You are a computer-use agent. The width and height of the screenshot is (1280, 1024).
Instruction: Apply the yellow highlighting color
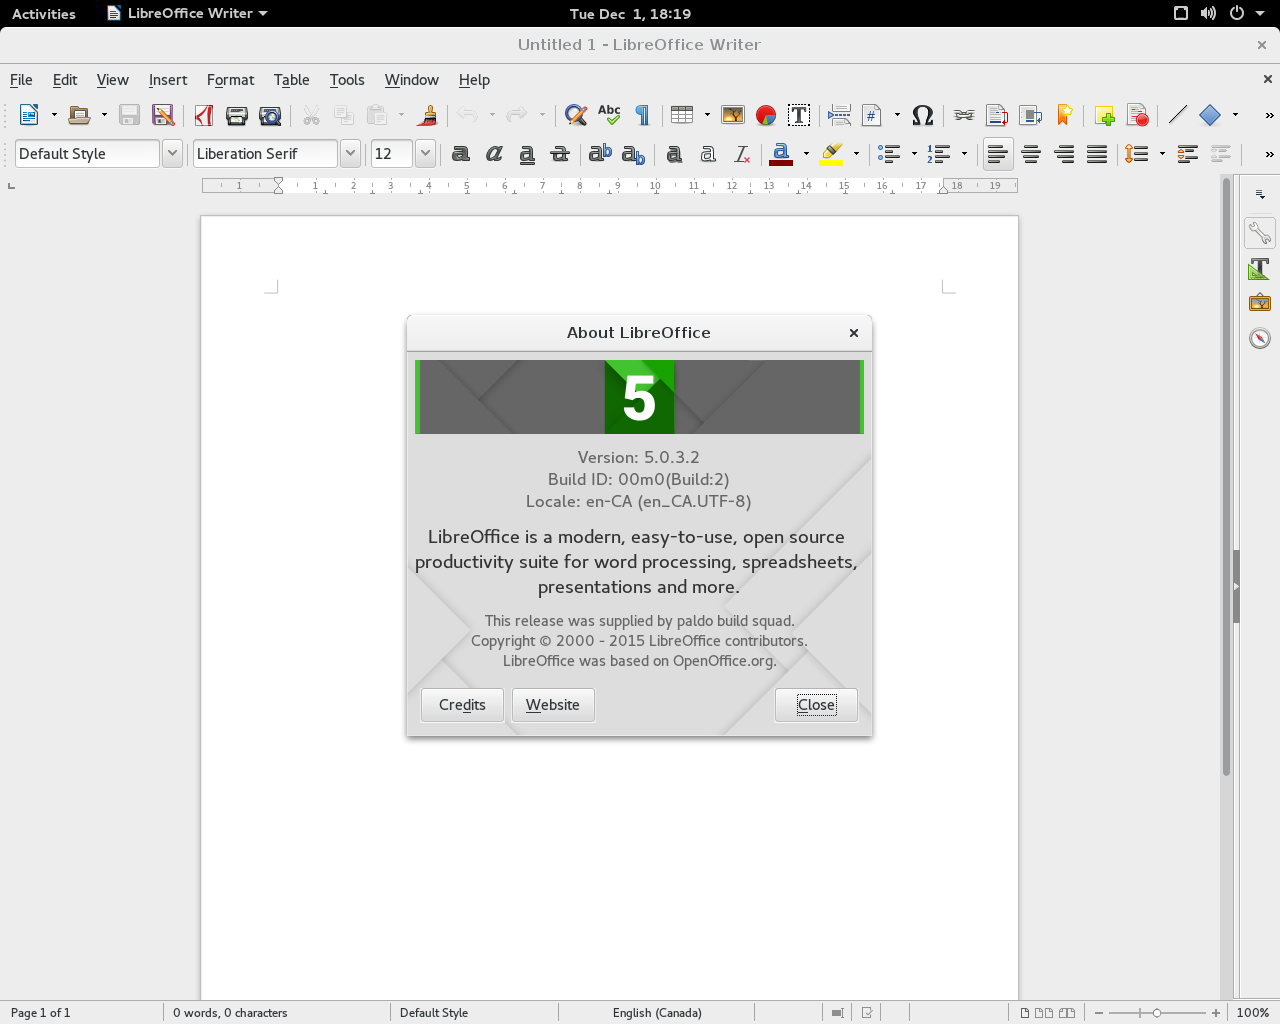pyautogui.click(x=832, y=154)
